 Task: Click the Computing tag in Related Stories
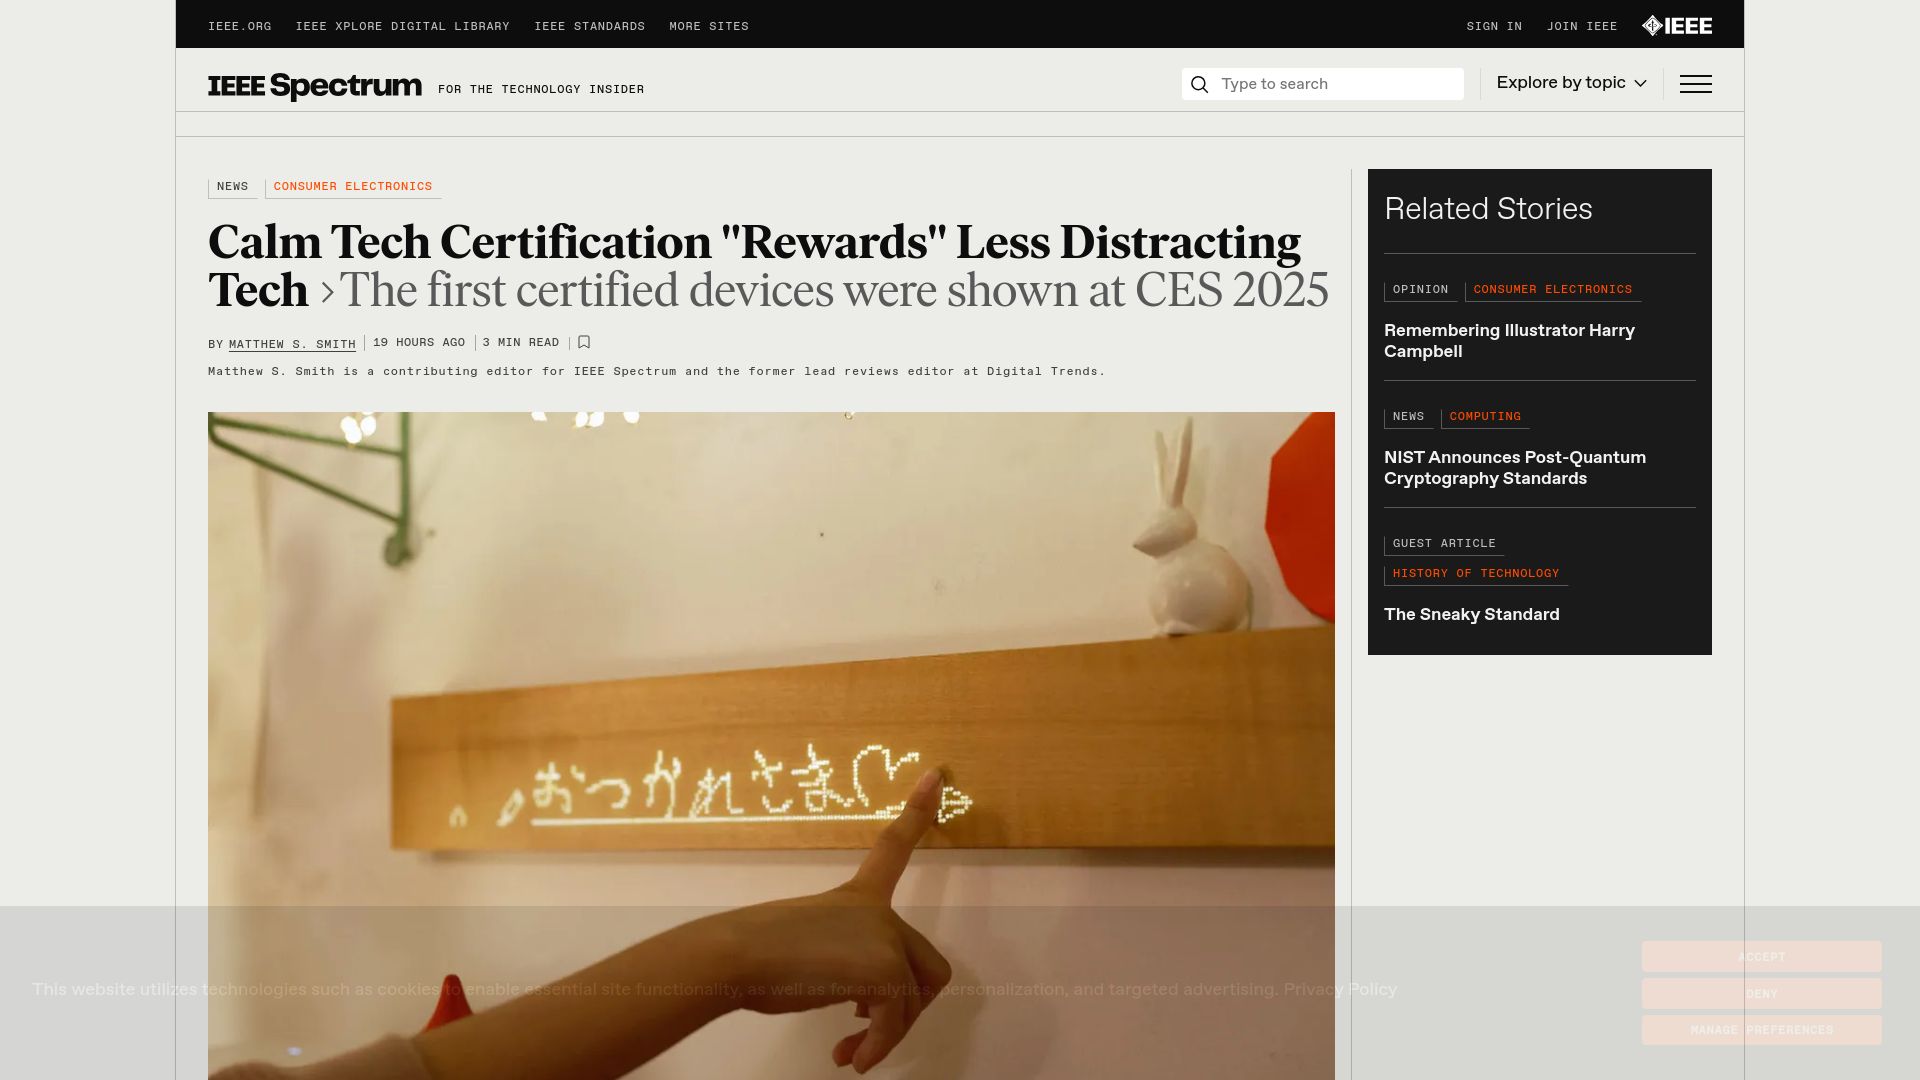[x=1485, y=417]
